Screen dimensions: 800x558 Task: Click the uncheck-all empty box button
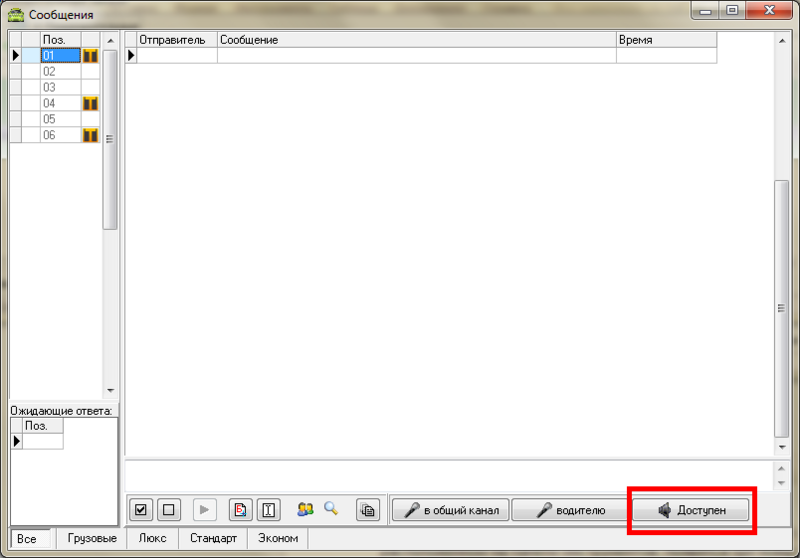coord(168,510)
